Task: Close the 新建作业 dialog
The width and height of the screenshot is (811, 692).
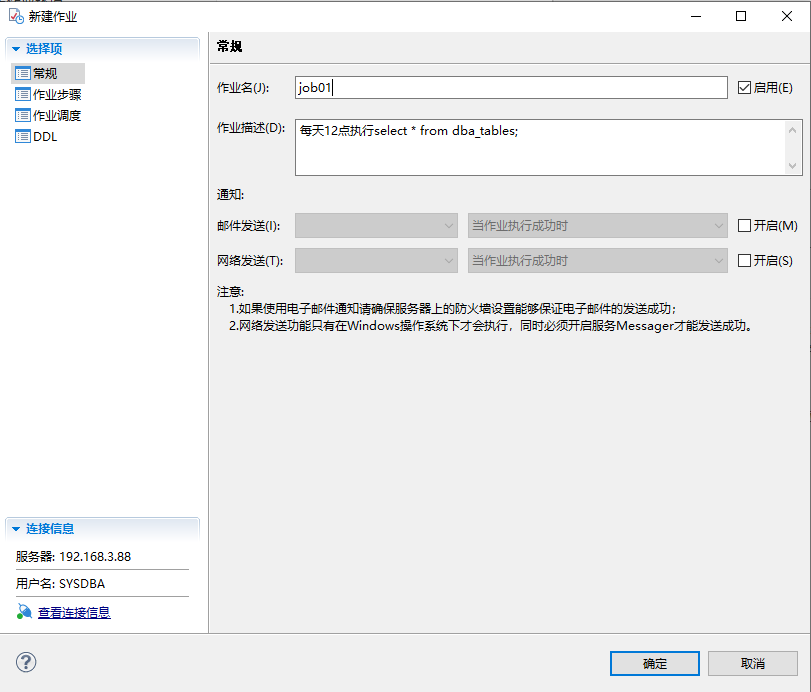Action: pos(787,16)
